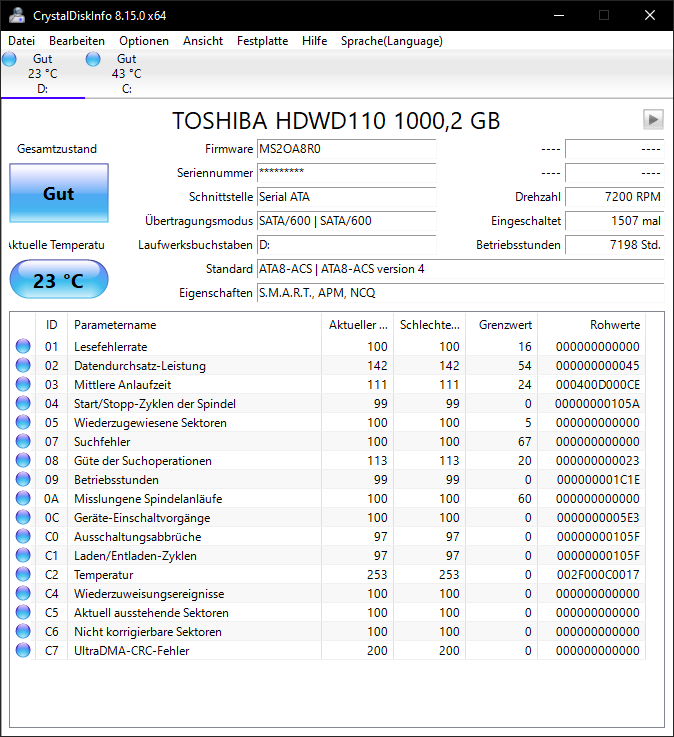This screenshot has height=737, width=674.
Task: Select the Suchfehler parameter name
Action: 102,442
